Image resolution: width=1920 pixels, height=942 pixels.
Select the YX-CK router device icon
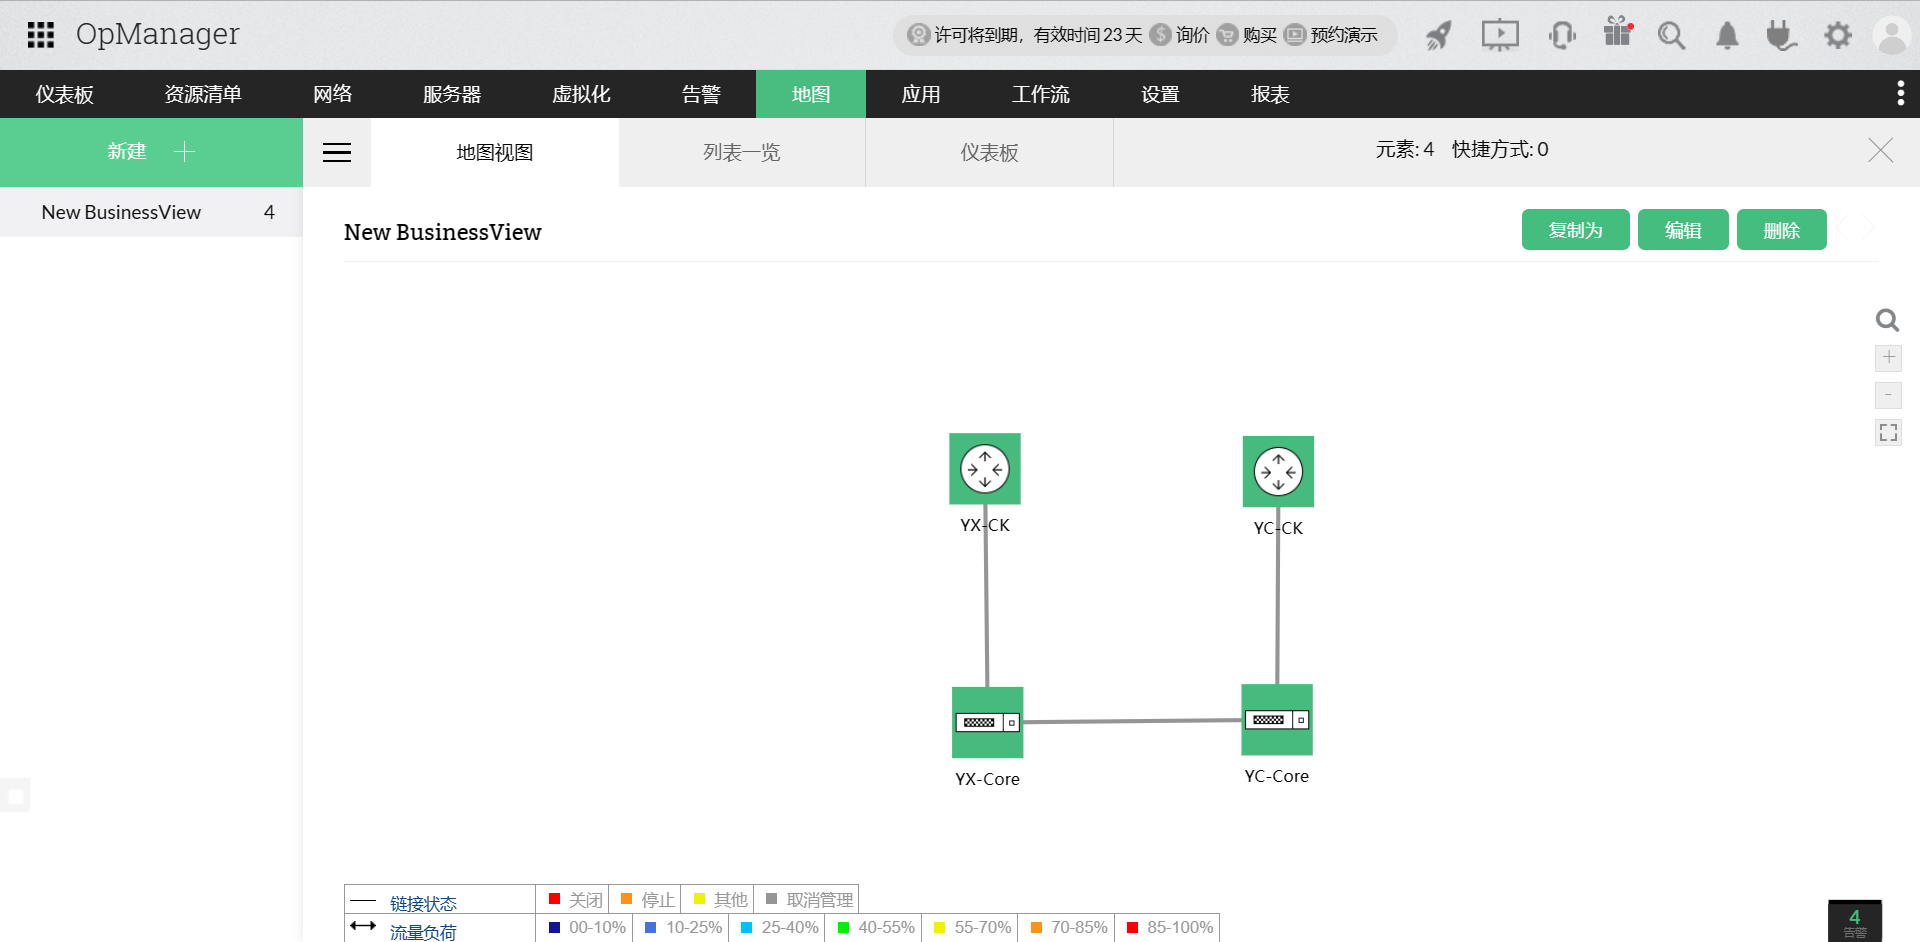point(985,469)
